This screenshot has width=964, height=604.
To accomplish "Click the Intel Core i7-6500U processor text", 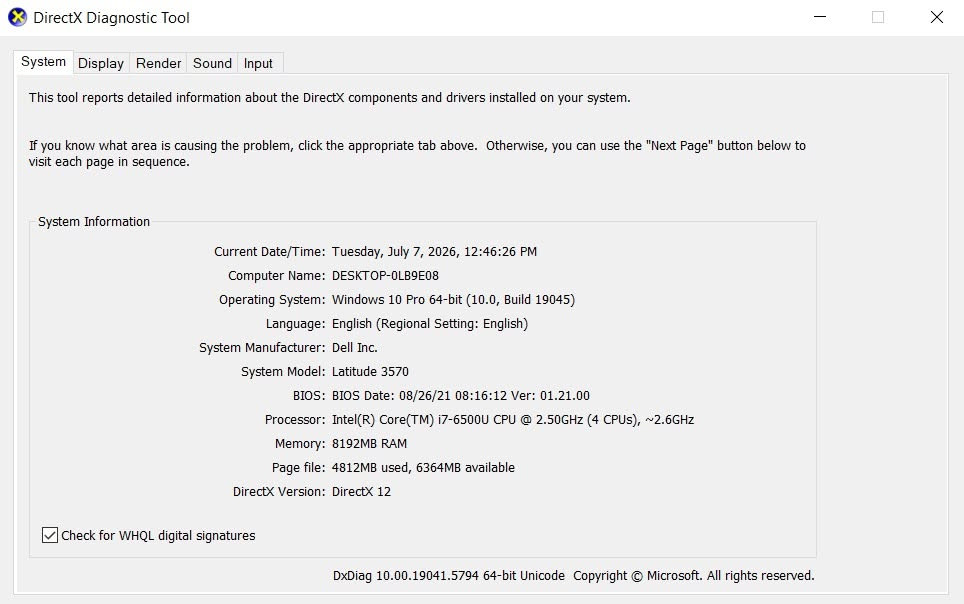I will coord(513,419).
